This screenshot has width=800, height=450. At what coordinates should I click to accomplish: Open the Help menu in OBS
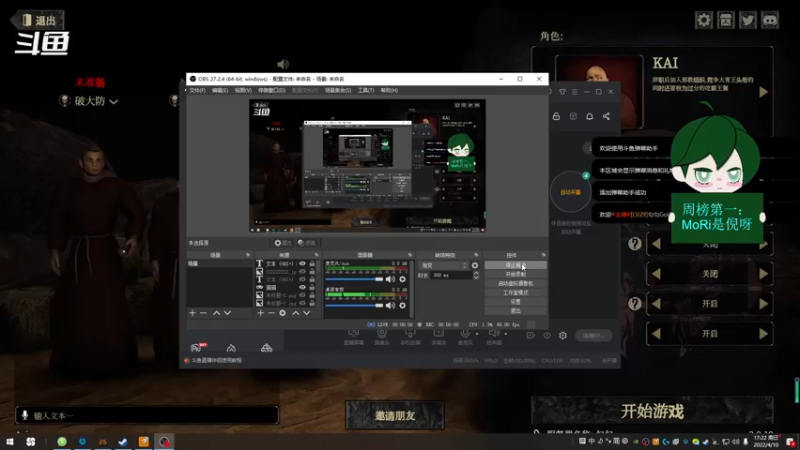pyautogui.click(x=389, y=90)
